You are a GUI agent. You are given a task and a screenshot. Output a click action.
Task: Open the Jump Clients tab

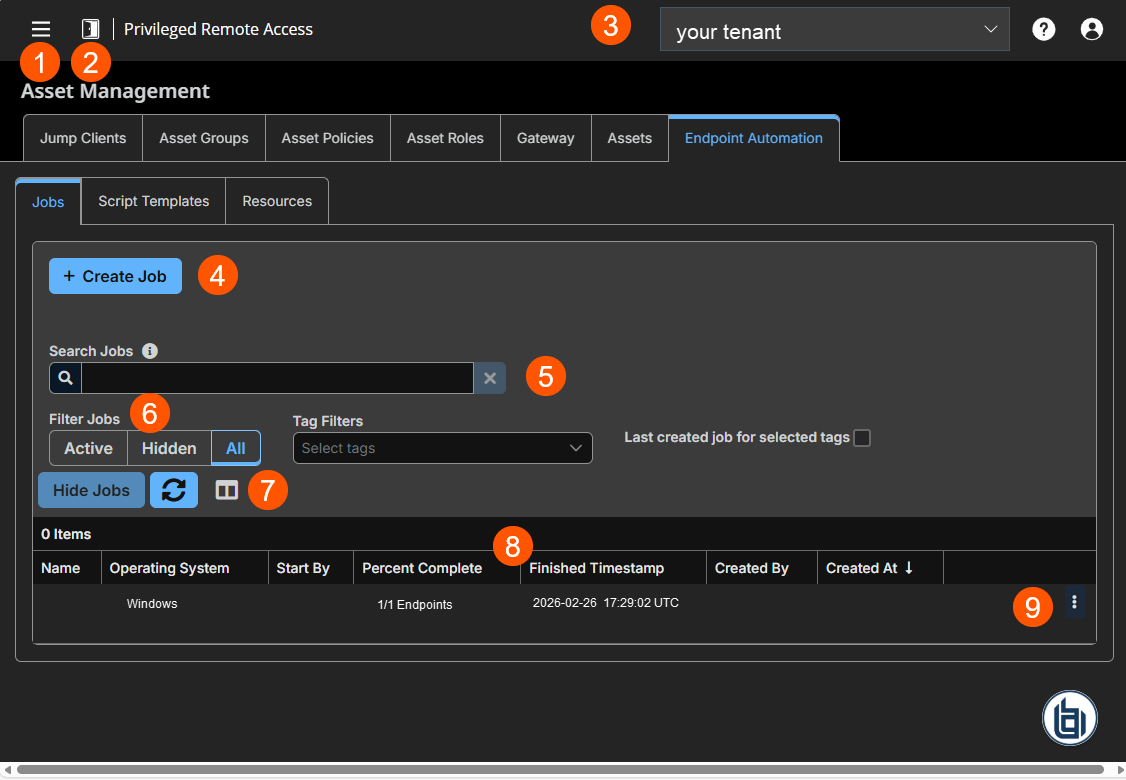click(x=82, y=137)
